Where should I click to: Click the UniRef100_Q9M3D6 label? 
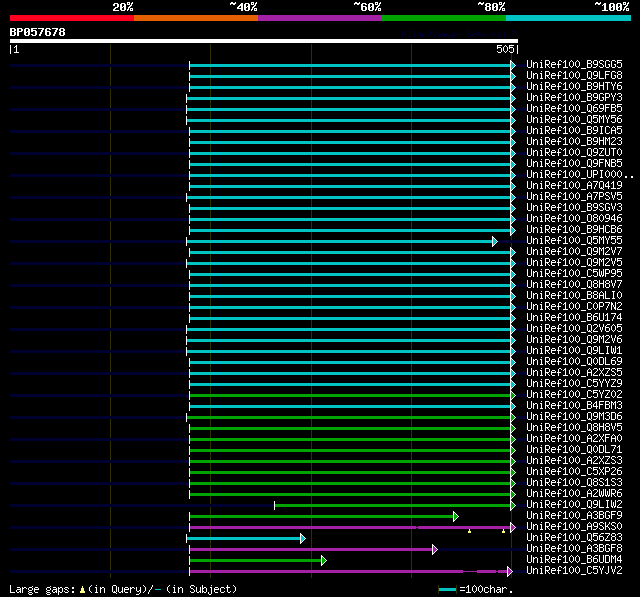click(x=574, y=417)
